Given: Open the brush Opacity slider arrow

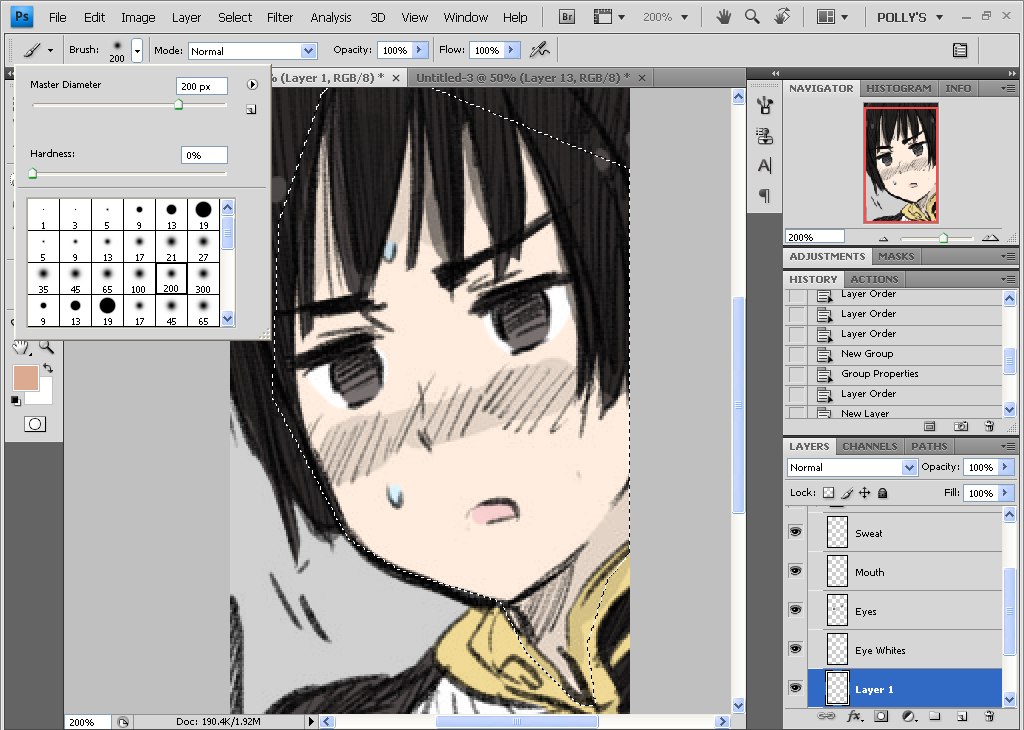Looking at the screenshot, I should coord(420,50).
